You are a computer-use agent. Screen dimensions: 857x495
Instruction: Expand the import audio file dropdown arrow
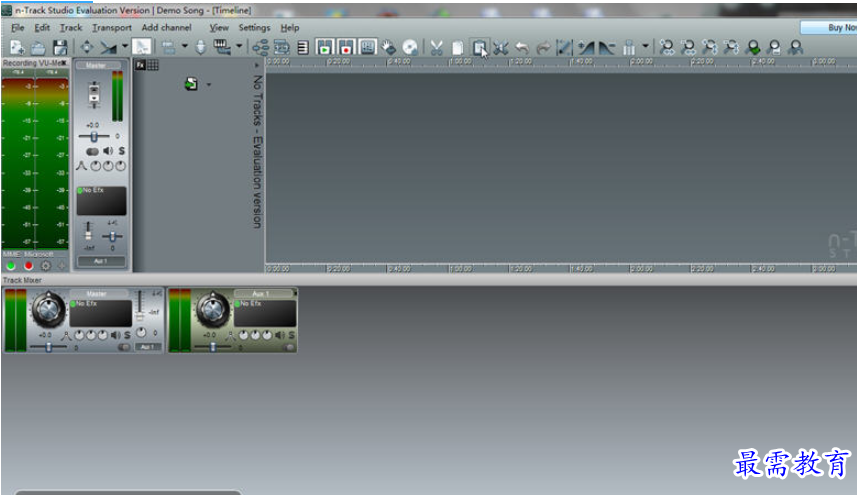[x=209, y=85]
